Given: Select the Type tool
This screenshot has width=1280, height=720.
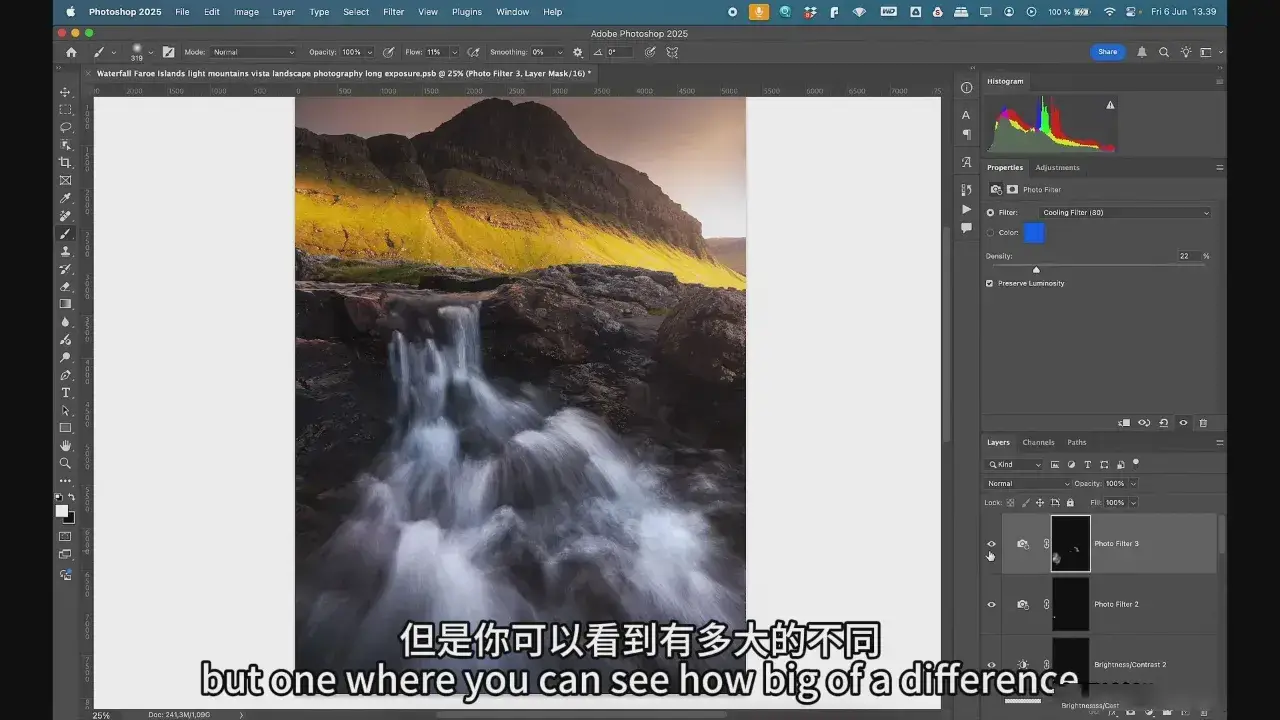Looking at the screenshot, I should point(66,393).
